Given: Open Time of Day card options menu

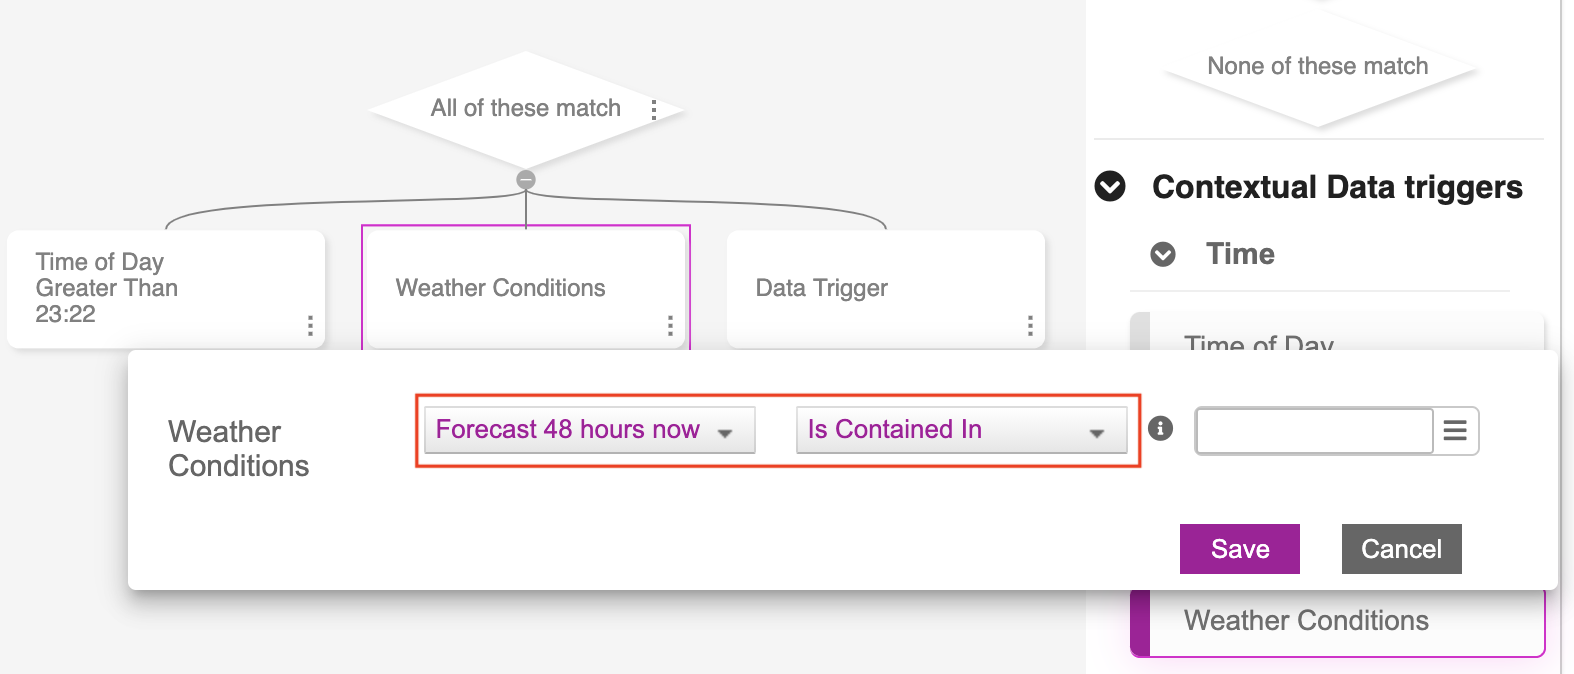Looking at the screenshot, I should [310, 325].
